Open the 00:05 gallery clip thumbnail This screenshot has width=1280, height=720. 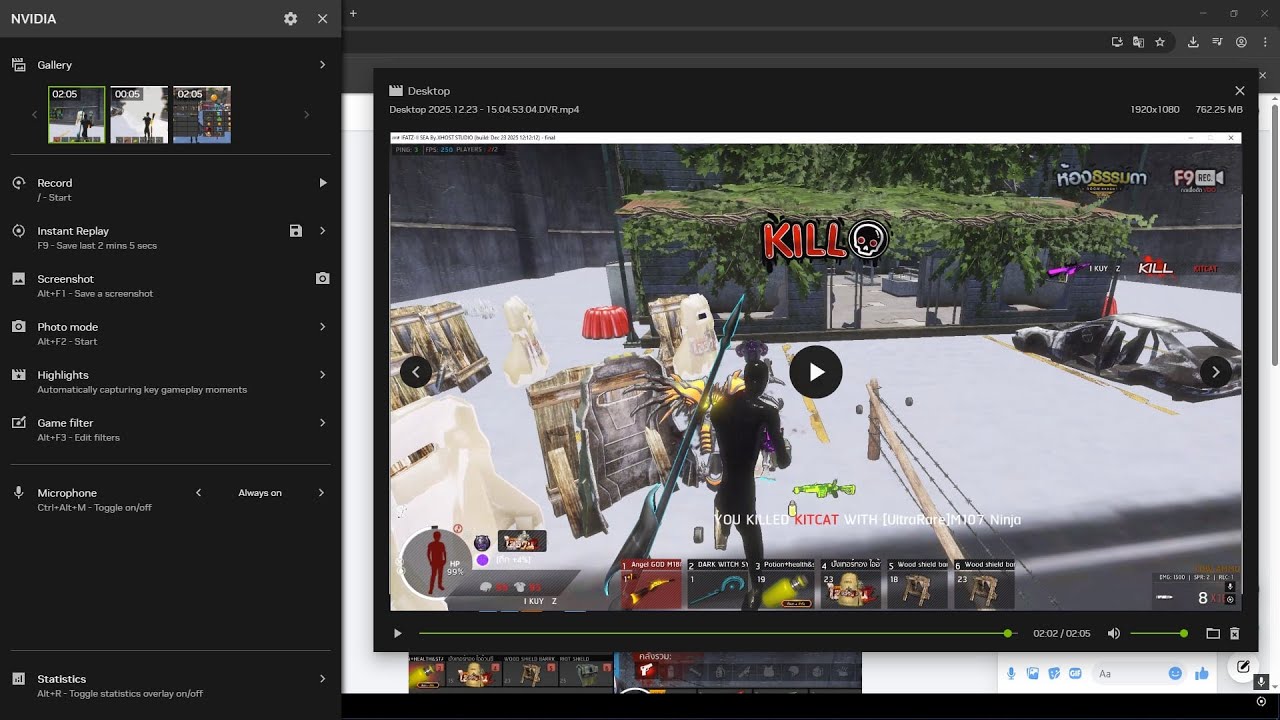click(x=139, y=114)
